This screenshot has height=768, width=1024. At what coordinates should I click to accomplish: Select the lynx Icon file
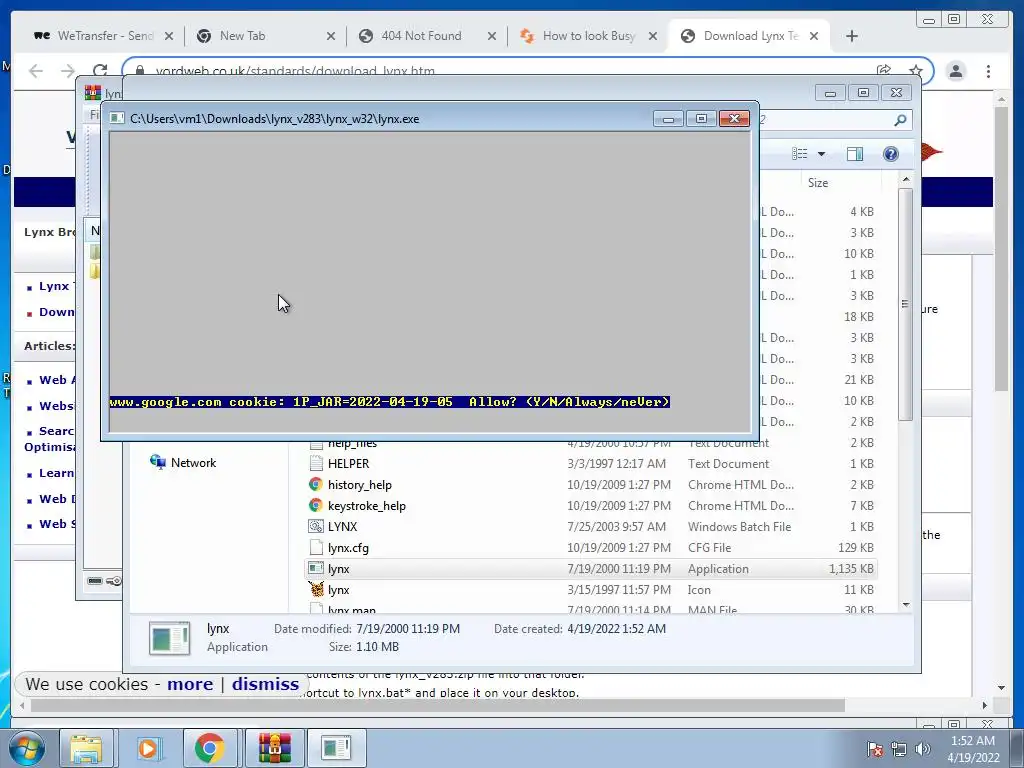(x=591, y=590)
